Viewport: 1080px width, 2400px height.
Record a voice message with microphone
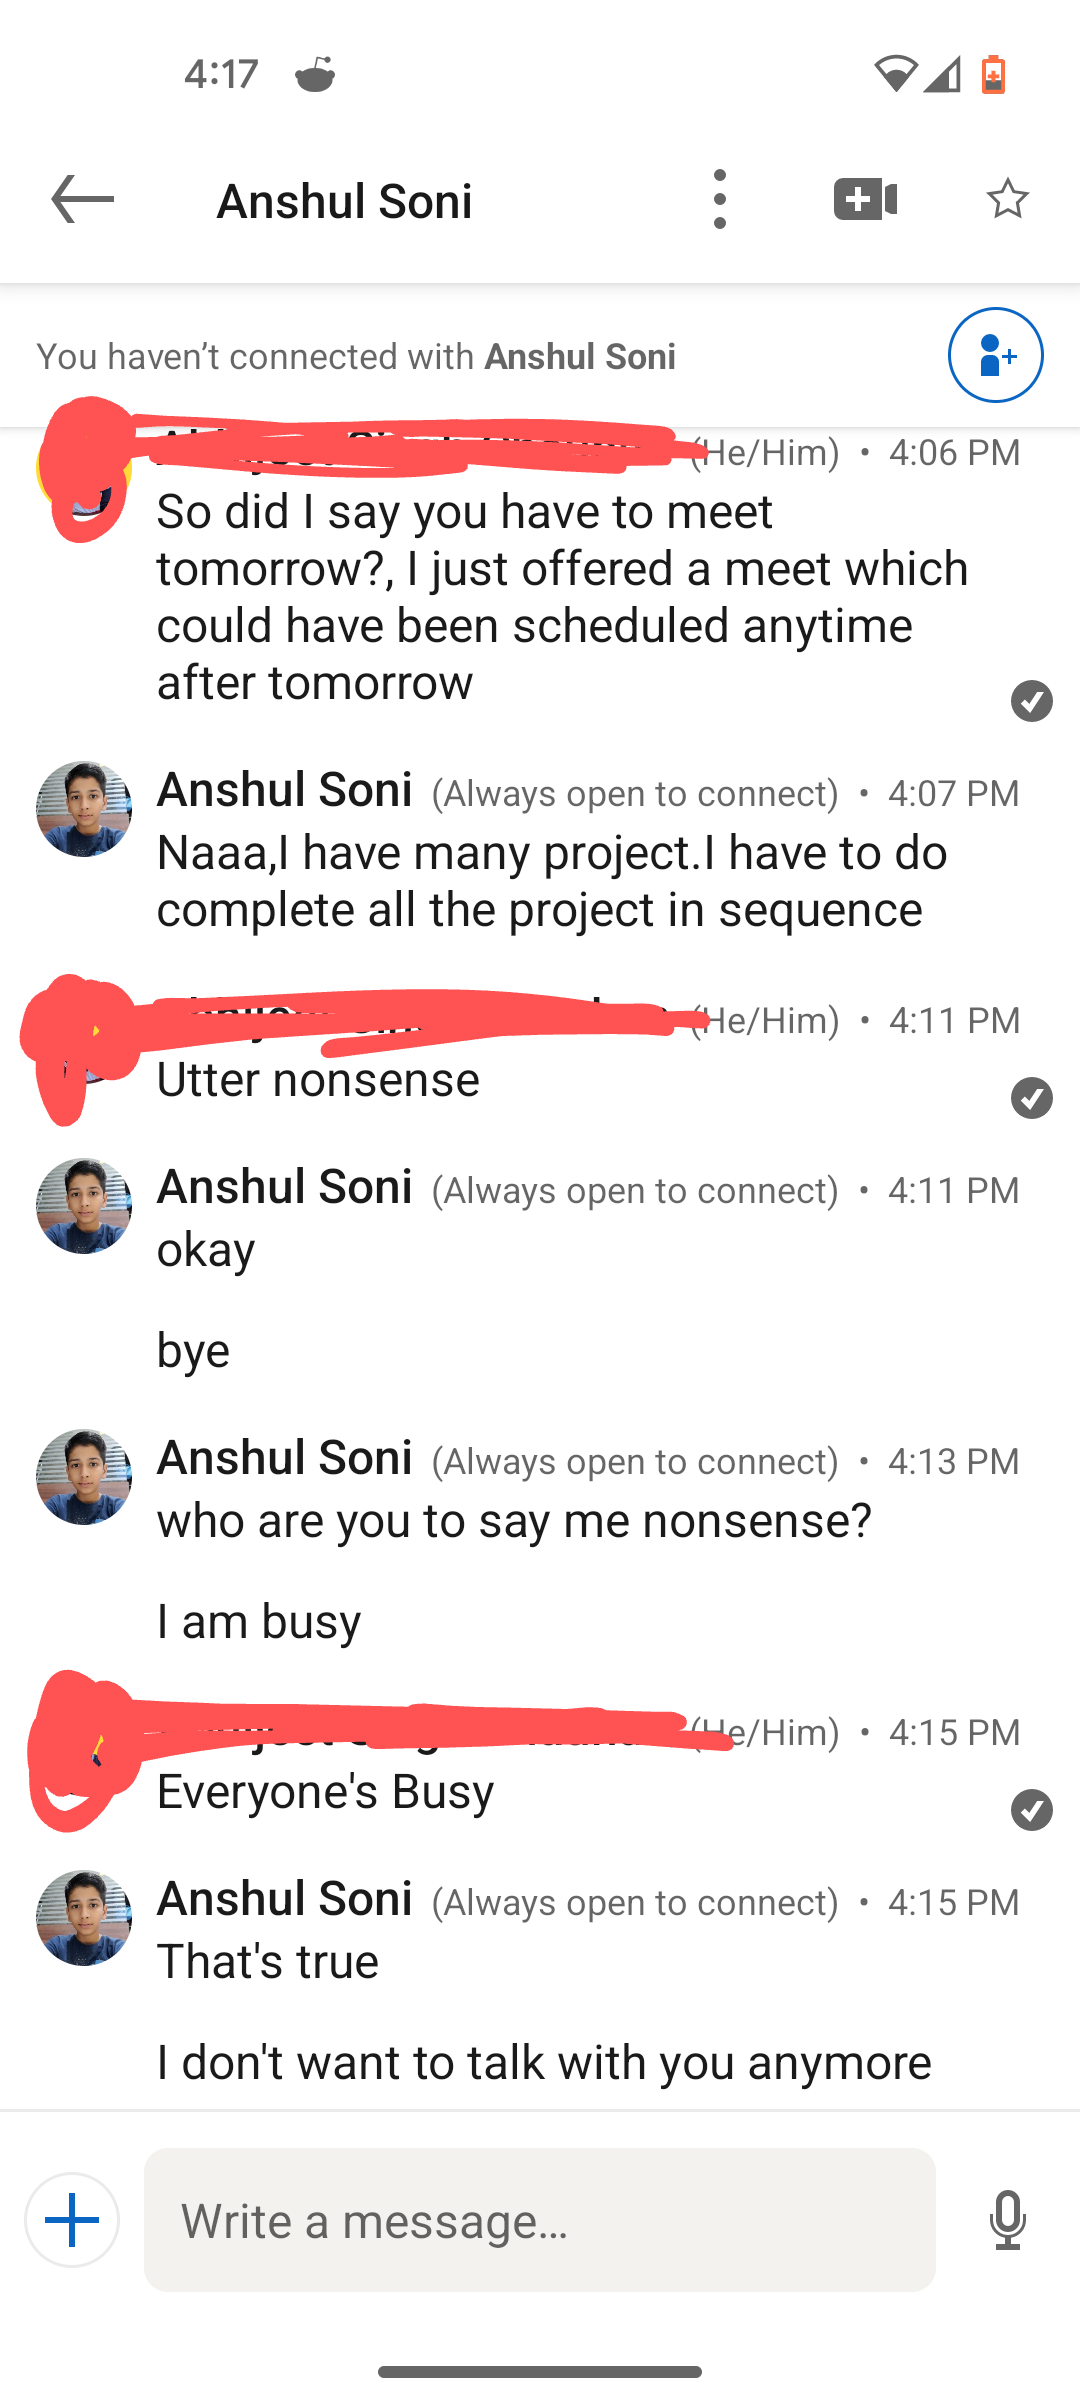1007,2220
